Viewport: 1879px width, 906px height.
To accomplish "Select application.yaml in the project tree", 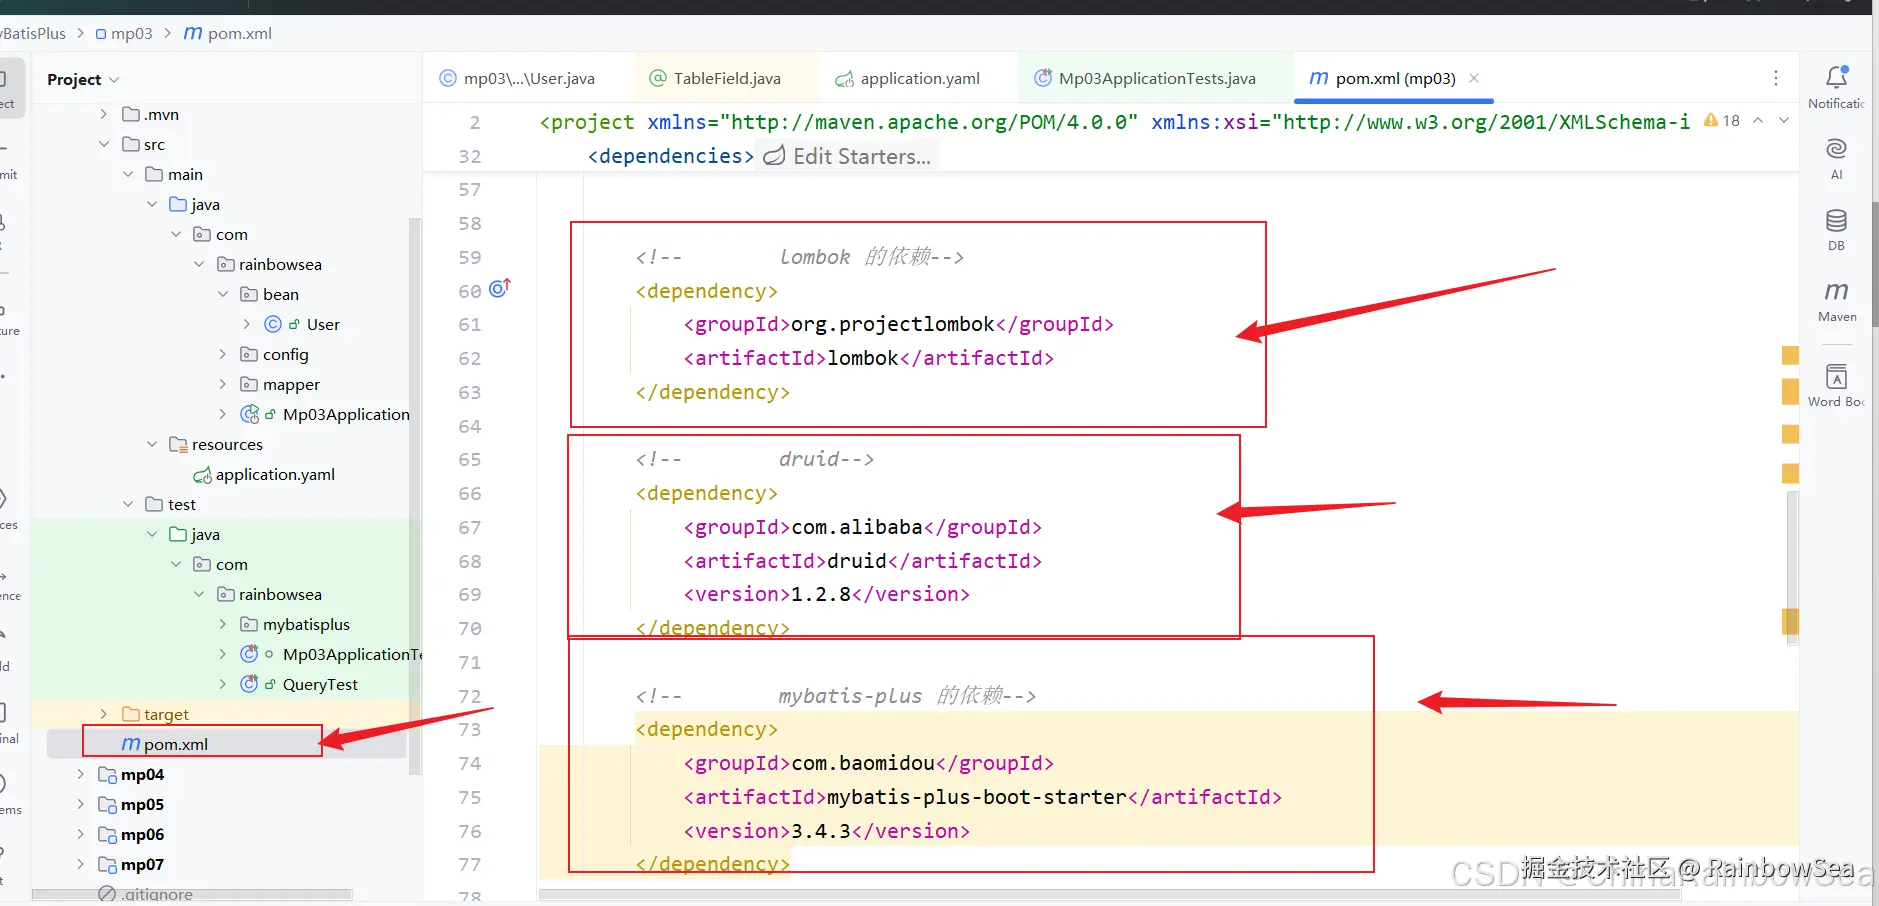I will point(275,474).
